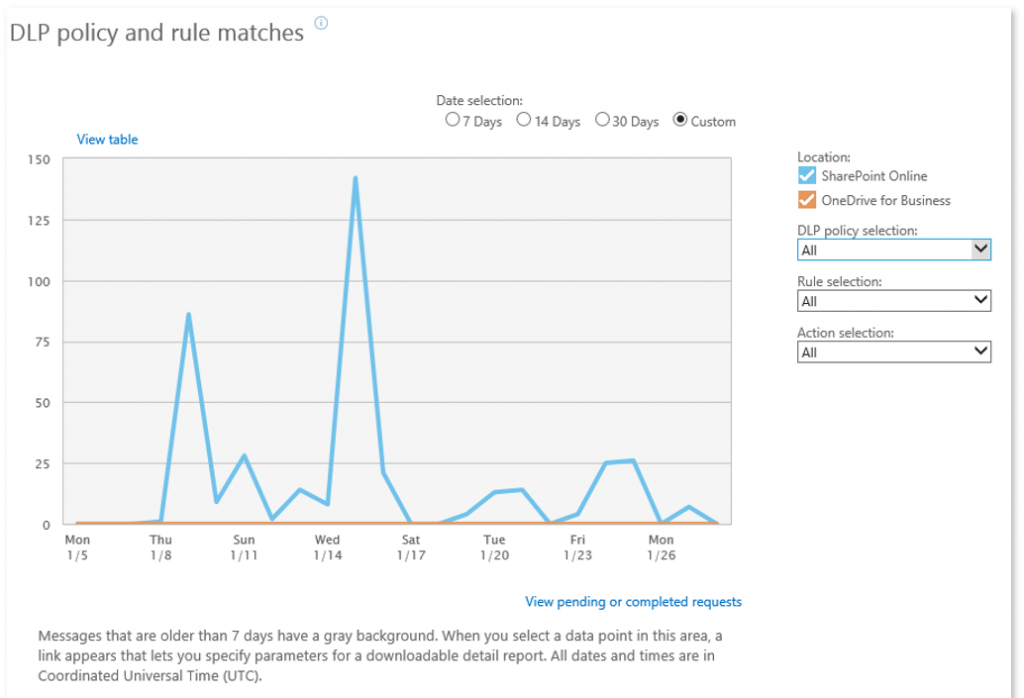Uncheck the SharePoint Online location checkbox
Viewport: 1024px width, 698px height.
pyautogui.click(x=807, y=175)
